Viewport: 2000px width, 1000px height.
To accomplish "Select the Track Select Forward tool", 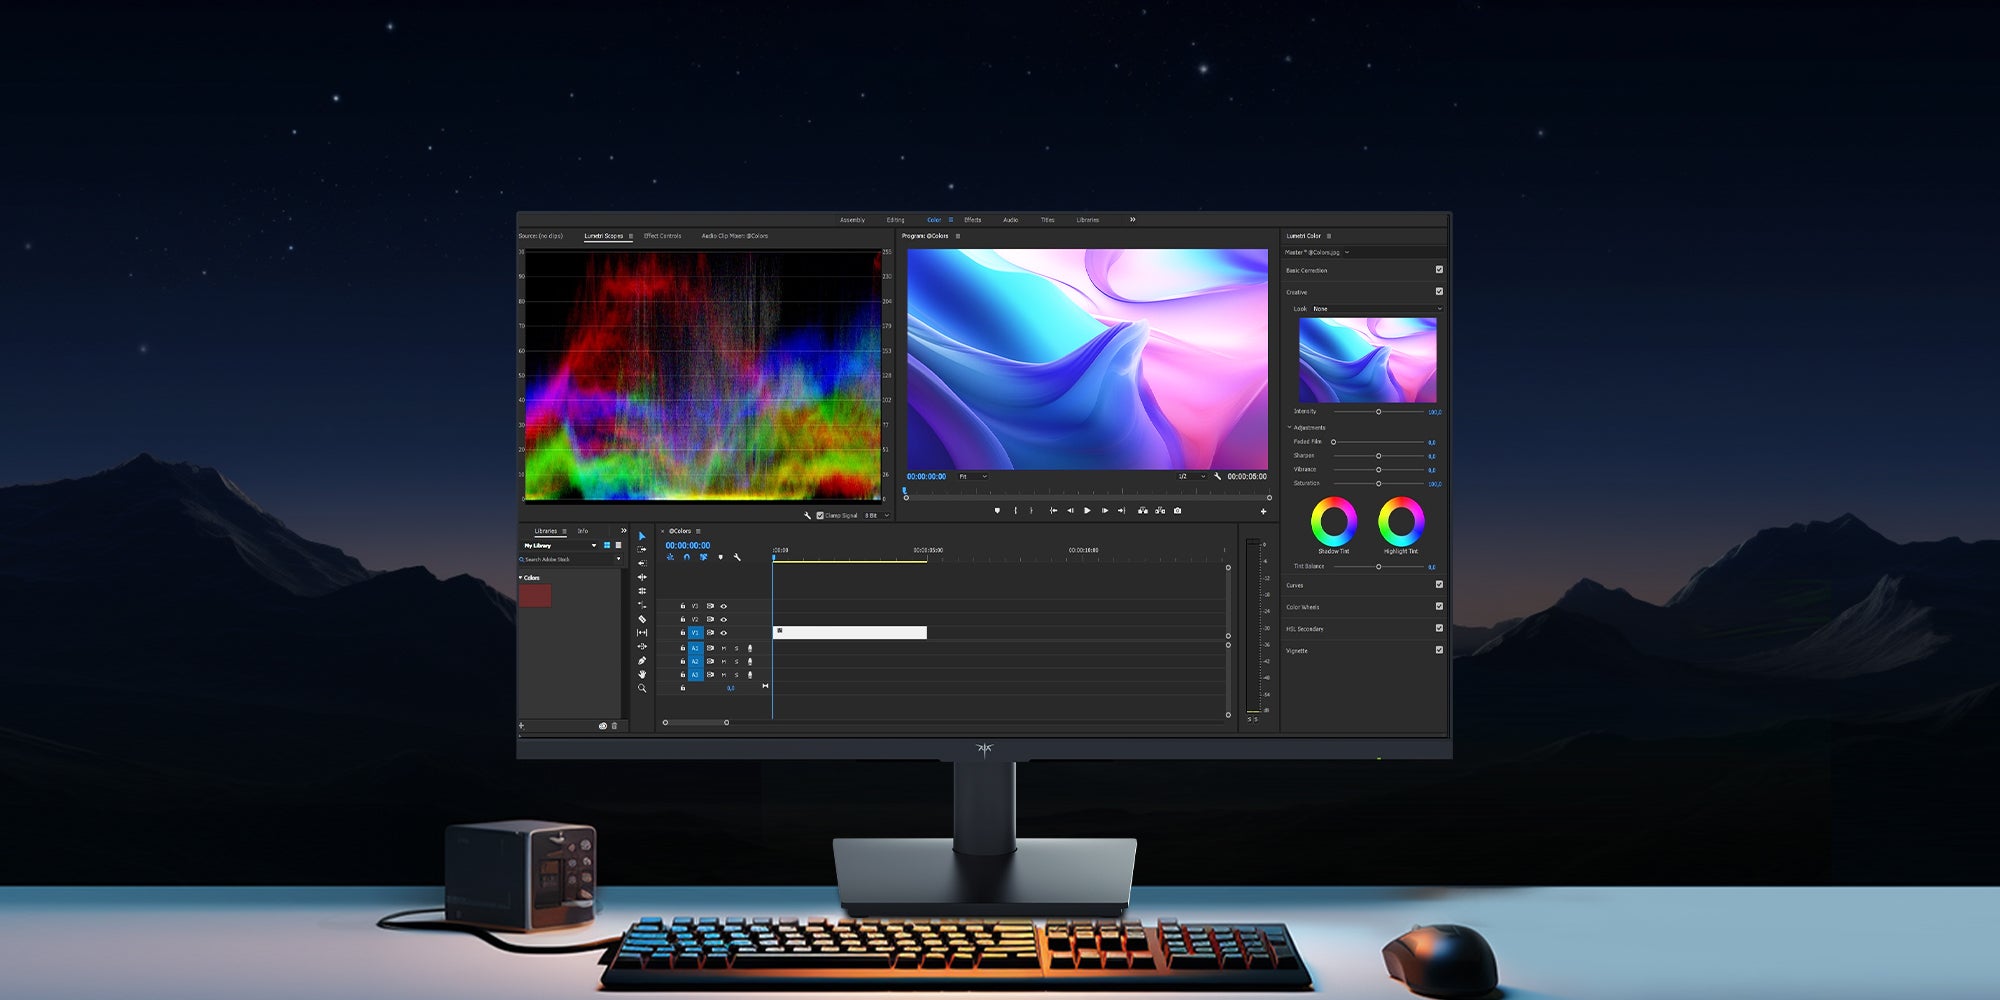I will (x=642, y=549).
